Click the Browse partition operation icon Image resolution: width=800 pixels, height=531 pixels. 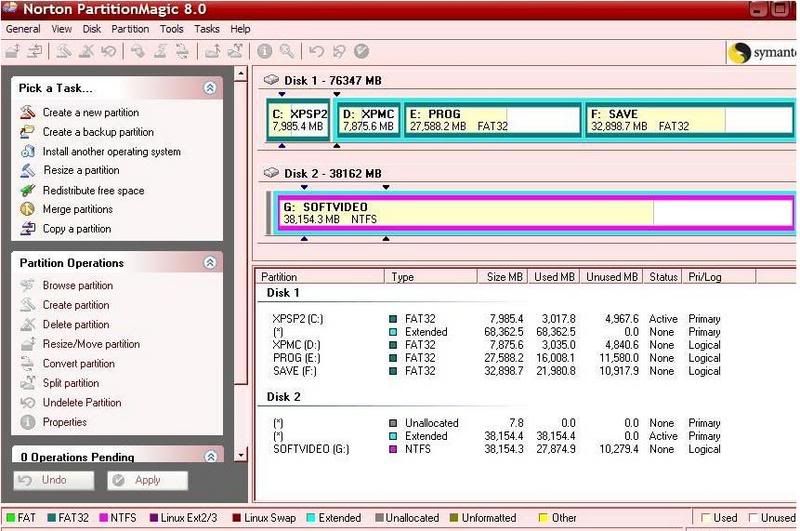(27, 285)
